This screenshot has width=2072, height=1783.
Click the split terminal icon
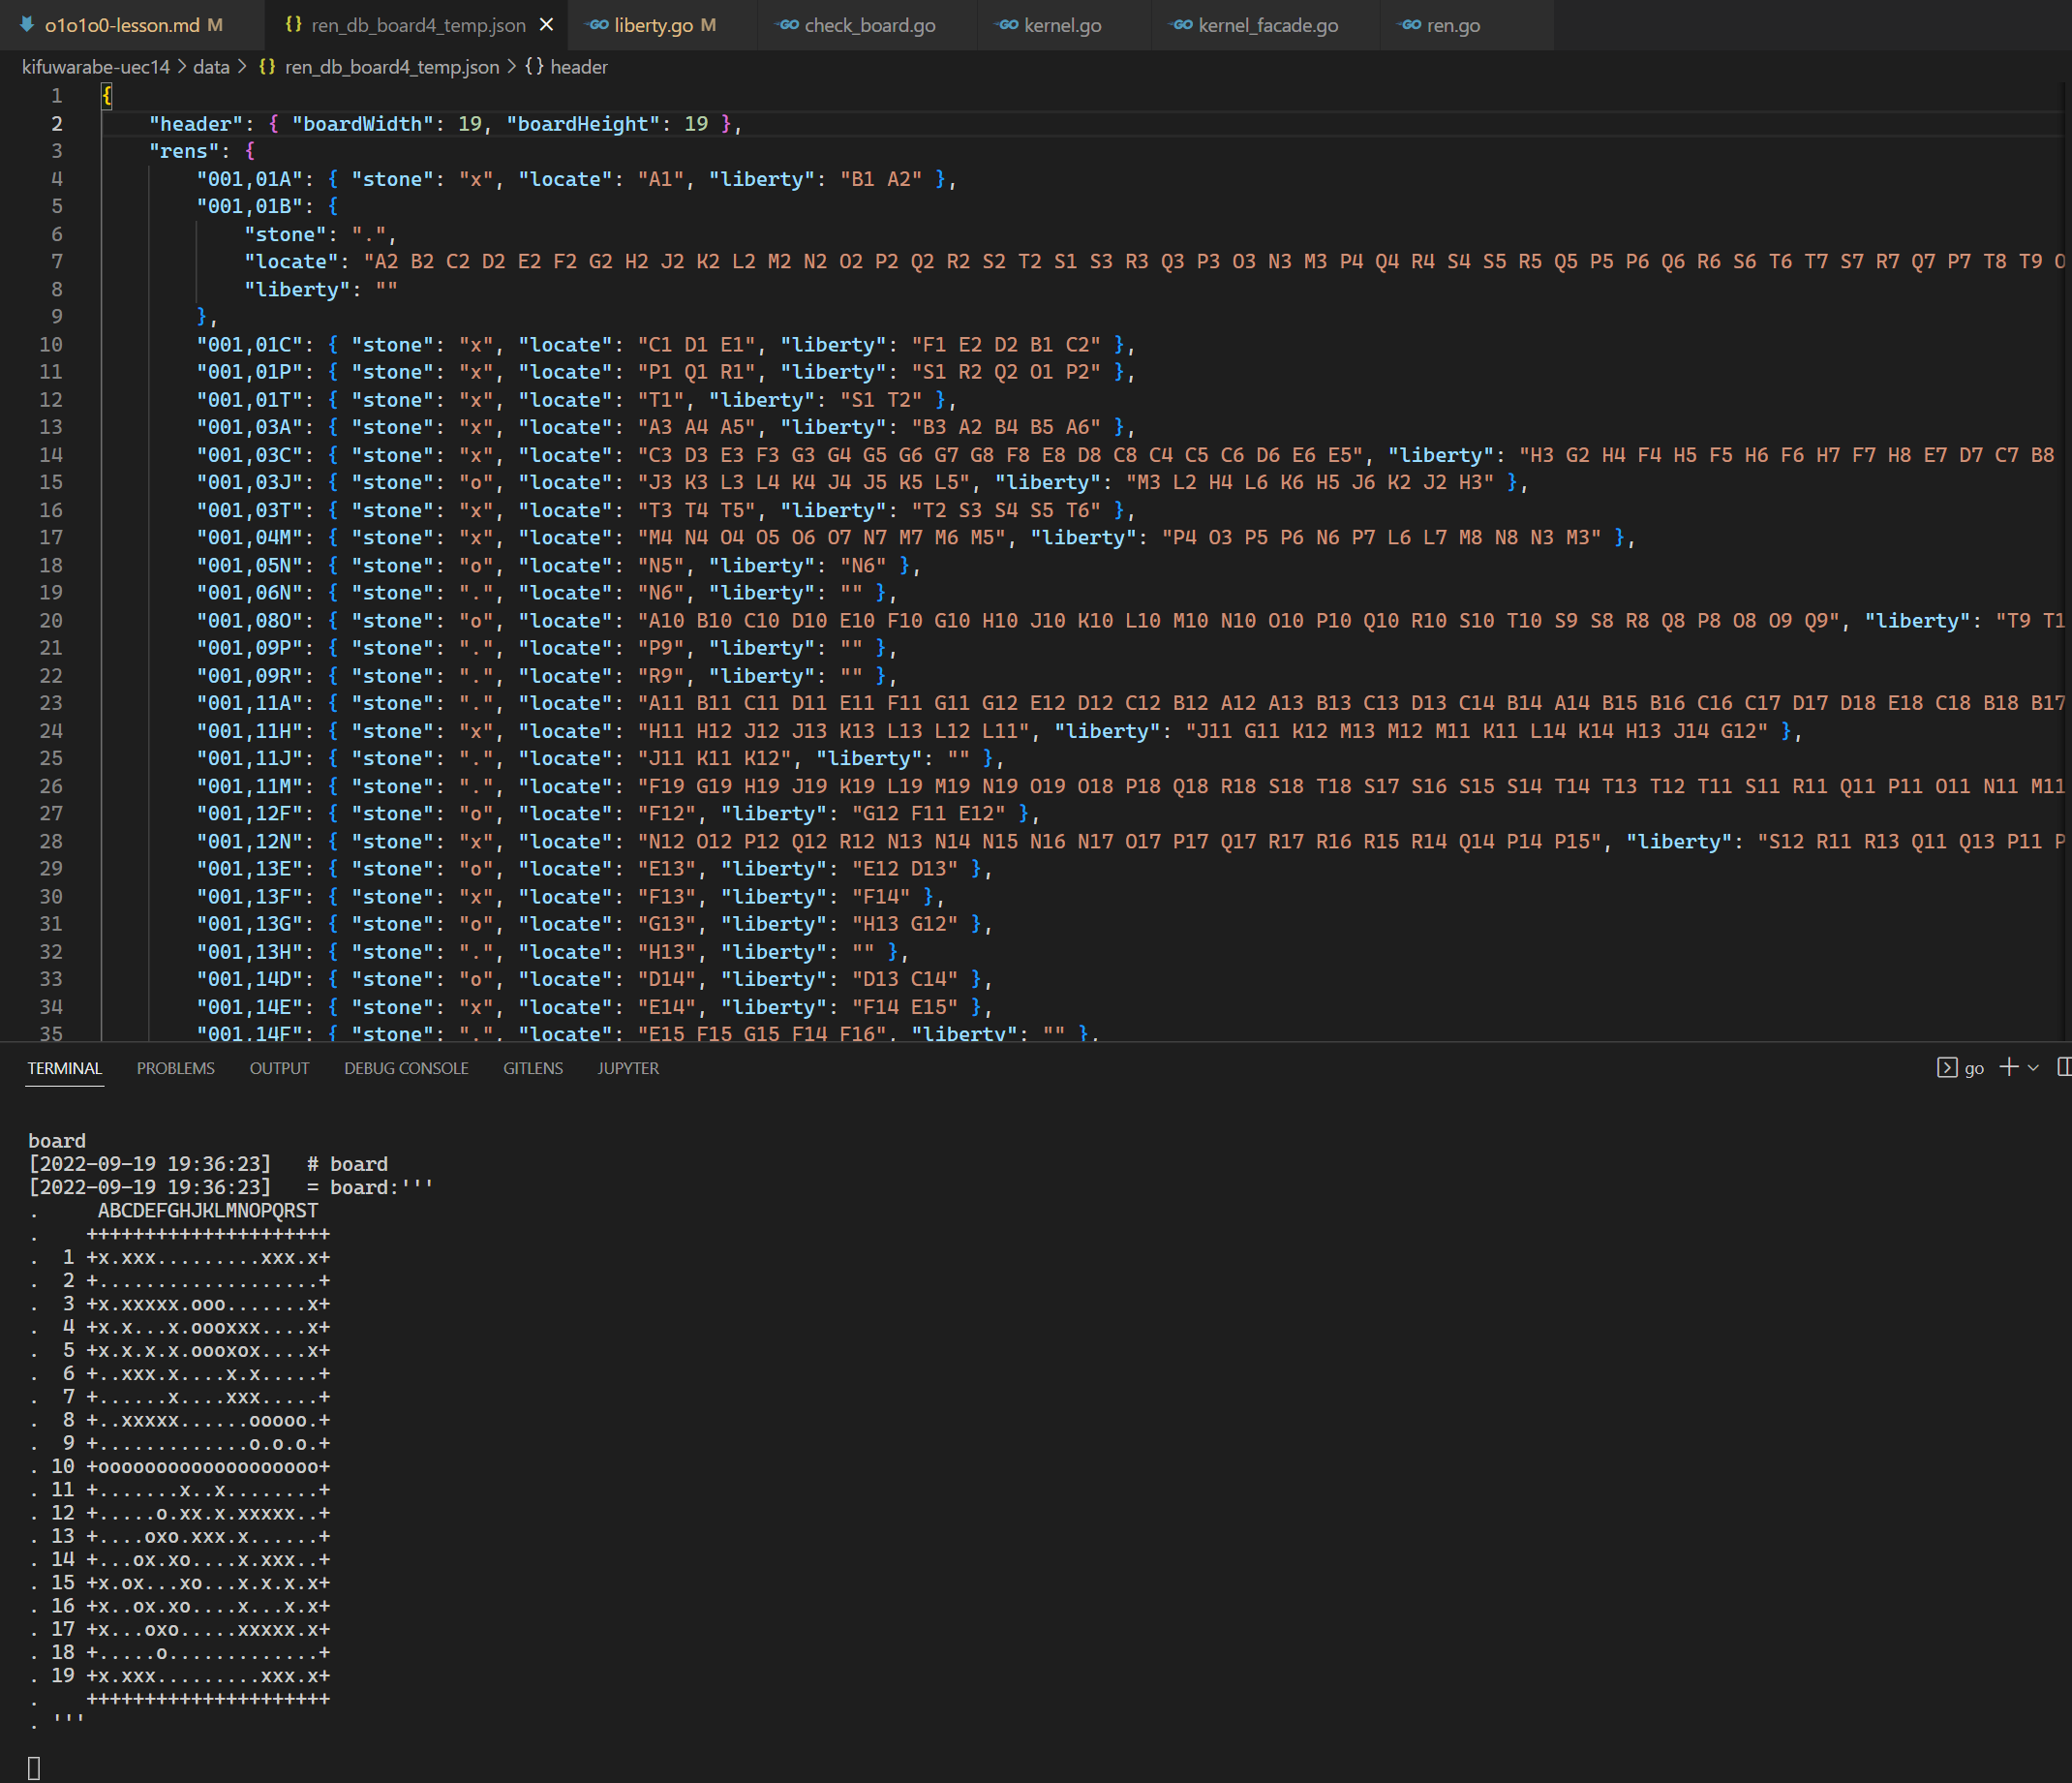pos(2064,1067)
